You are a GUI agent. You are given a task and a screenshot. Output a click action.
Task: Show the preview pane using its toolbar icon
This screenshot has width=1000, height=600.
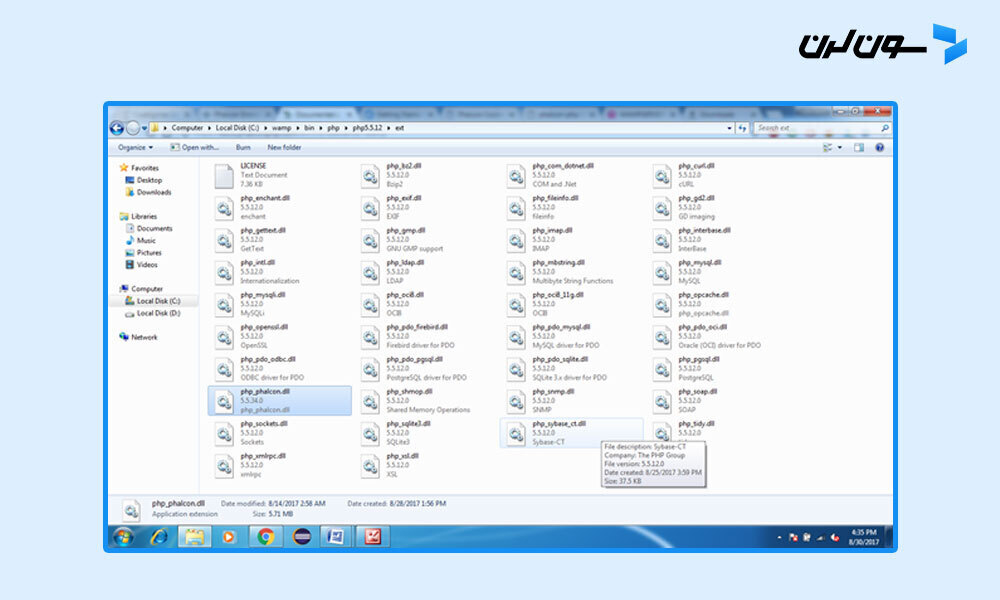859,147
